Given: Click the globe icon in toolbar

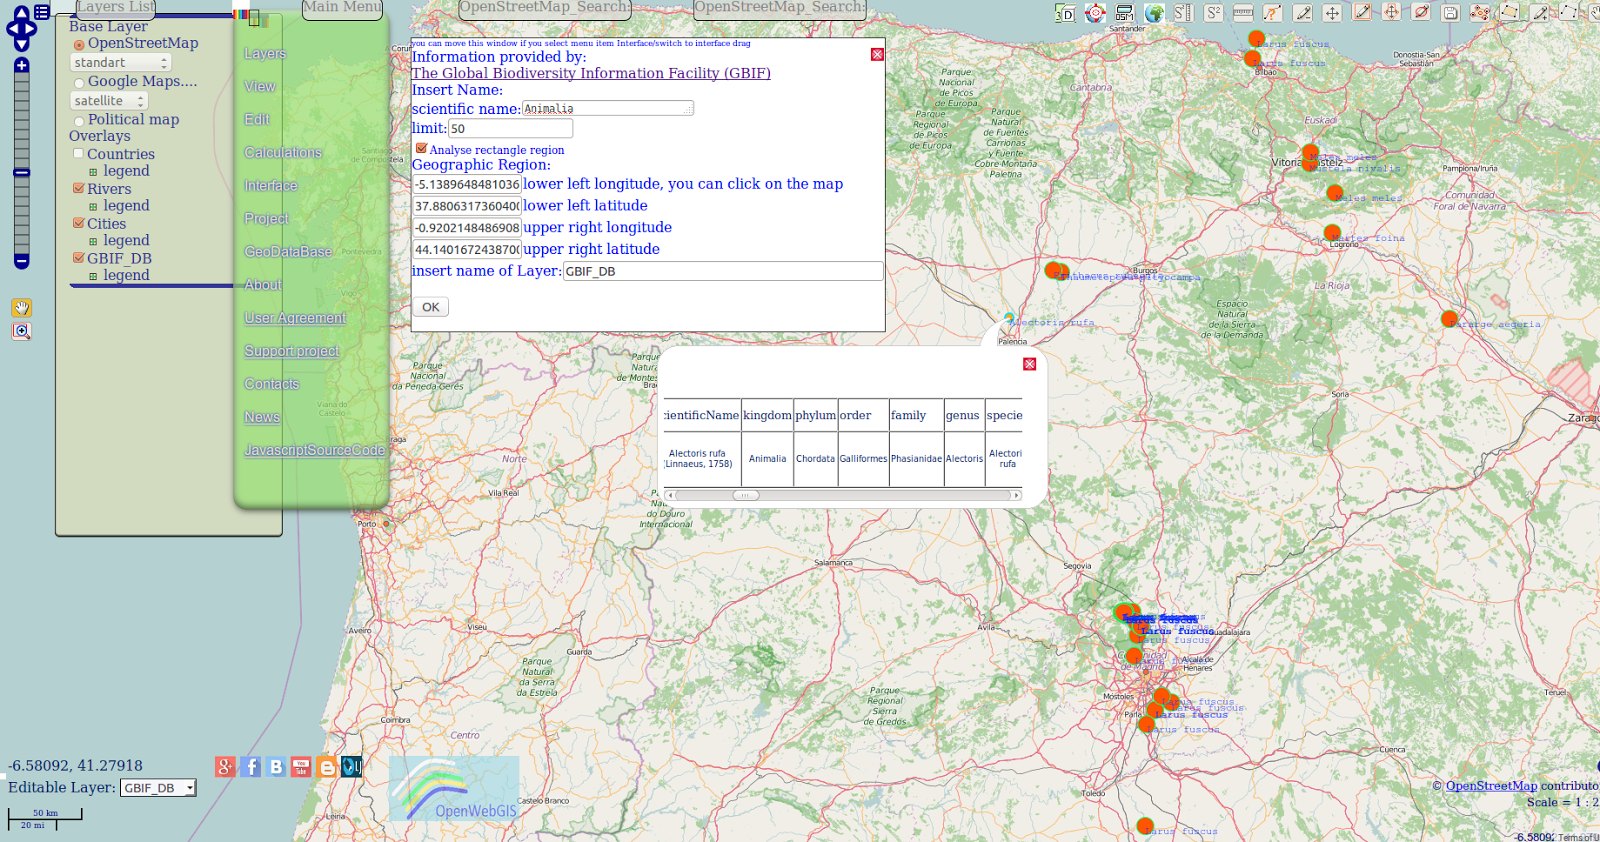Looking at the screenshot, I should coord(1154,13).
